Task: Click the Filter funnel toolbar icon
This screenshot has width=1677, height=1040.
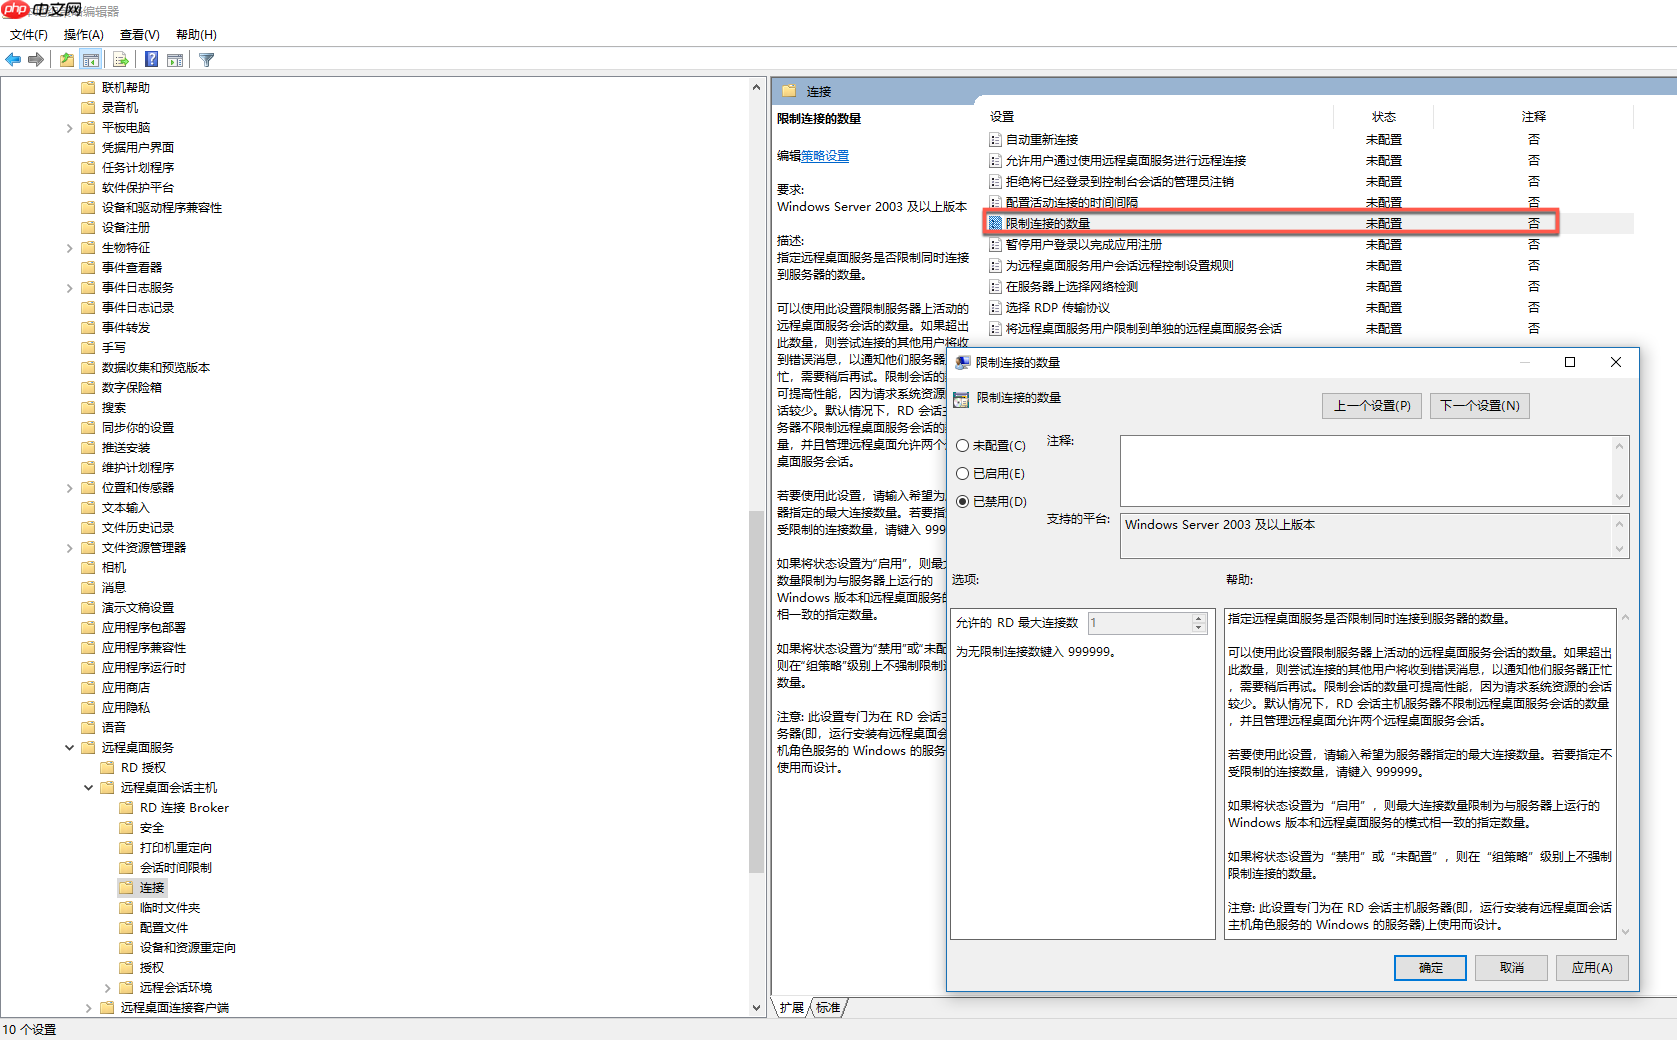Action: coord(207,60)
